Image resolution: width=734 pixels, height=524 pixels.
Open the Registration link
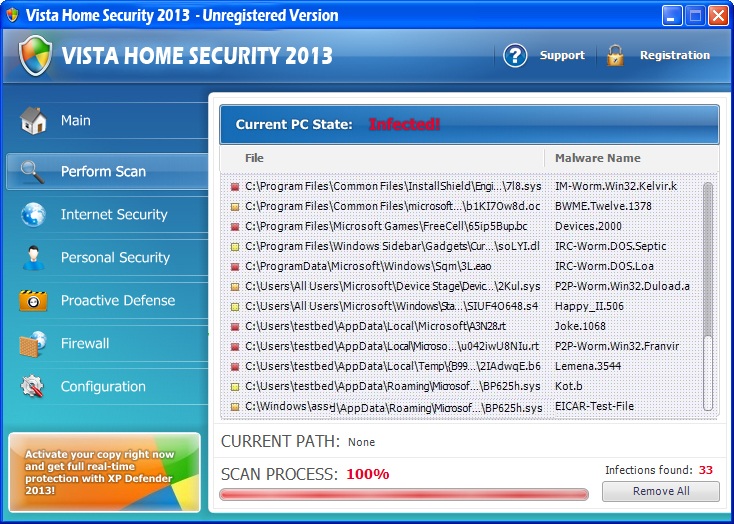(675, 55)
